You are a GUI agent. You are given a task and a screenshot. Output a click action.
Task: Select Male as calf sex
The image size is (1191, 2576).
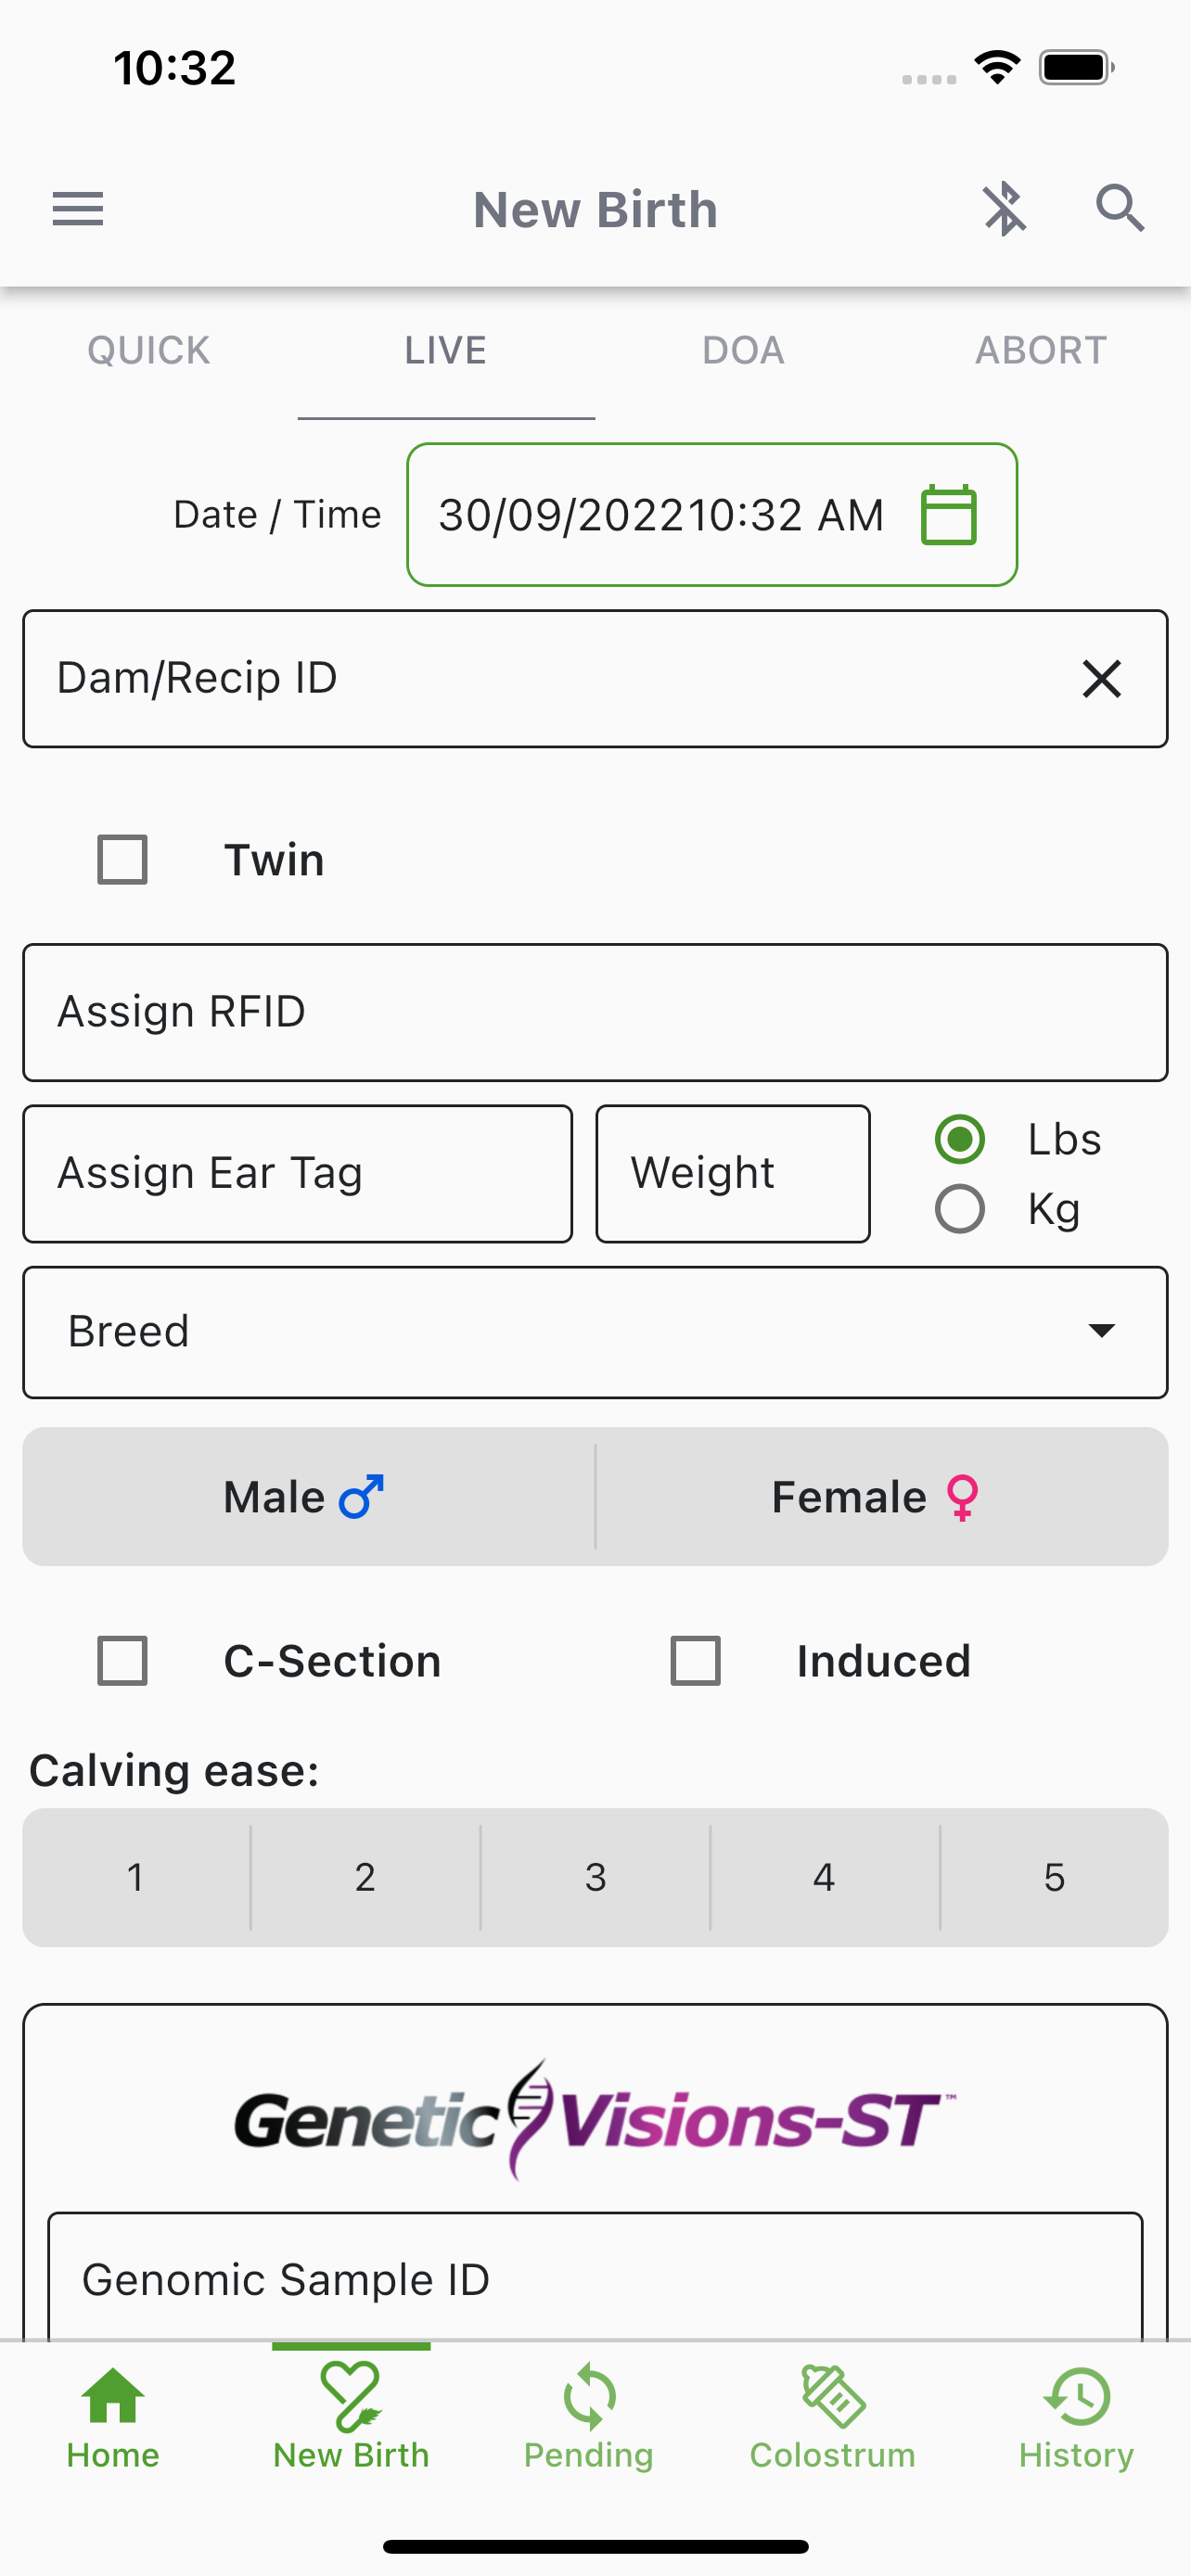pyautogui.click(x=309, y=1497)
